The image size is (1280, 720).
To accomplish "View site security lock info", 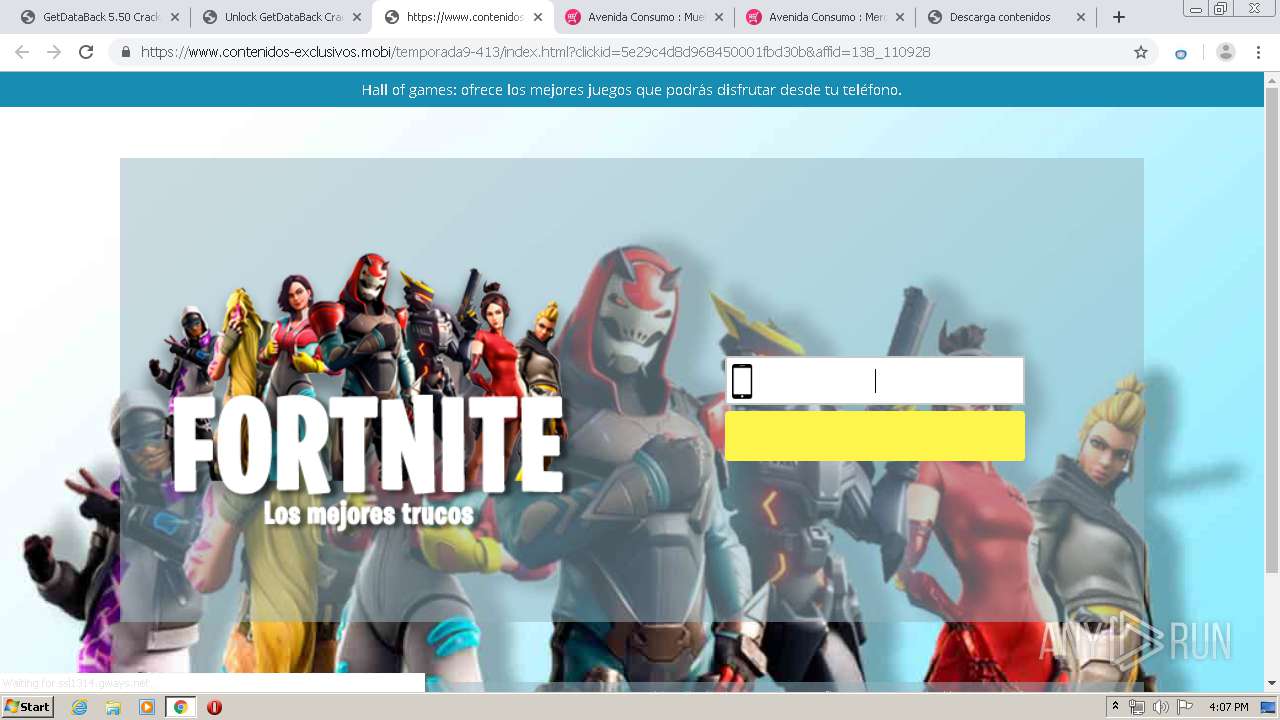I will [125, 52].
